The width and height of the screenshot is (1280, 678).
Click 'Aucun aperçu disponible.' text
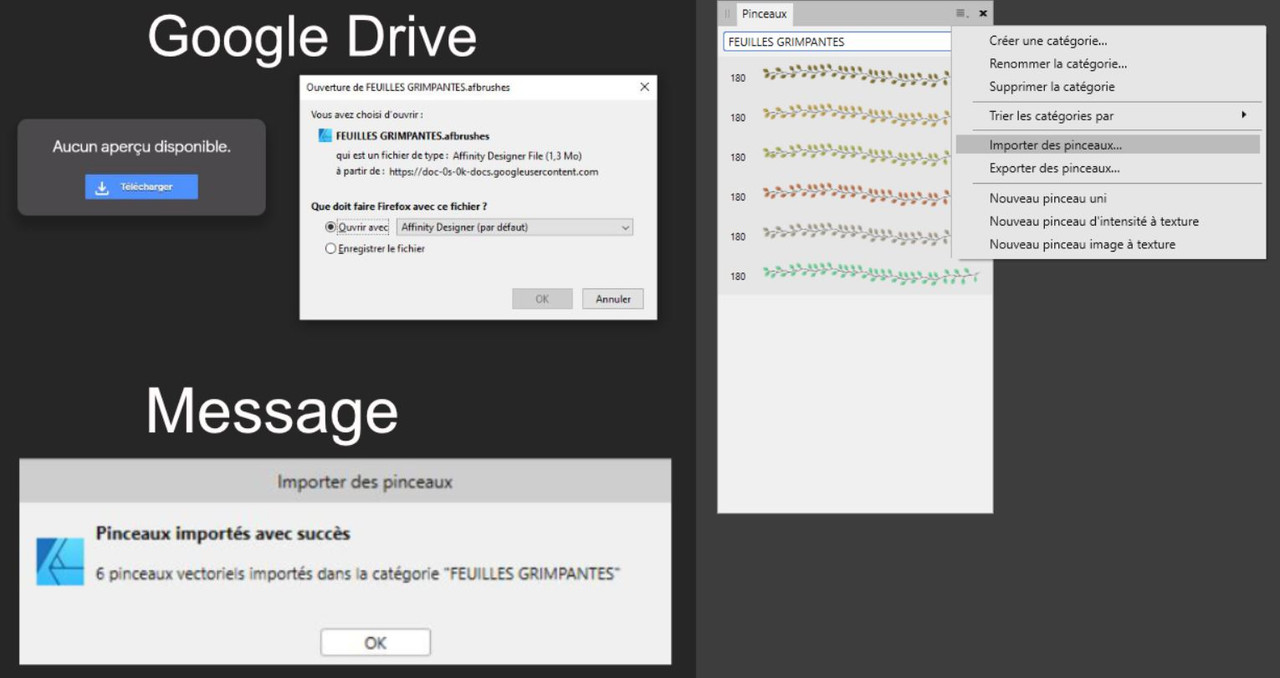pos(142,147)
